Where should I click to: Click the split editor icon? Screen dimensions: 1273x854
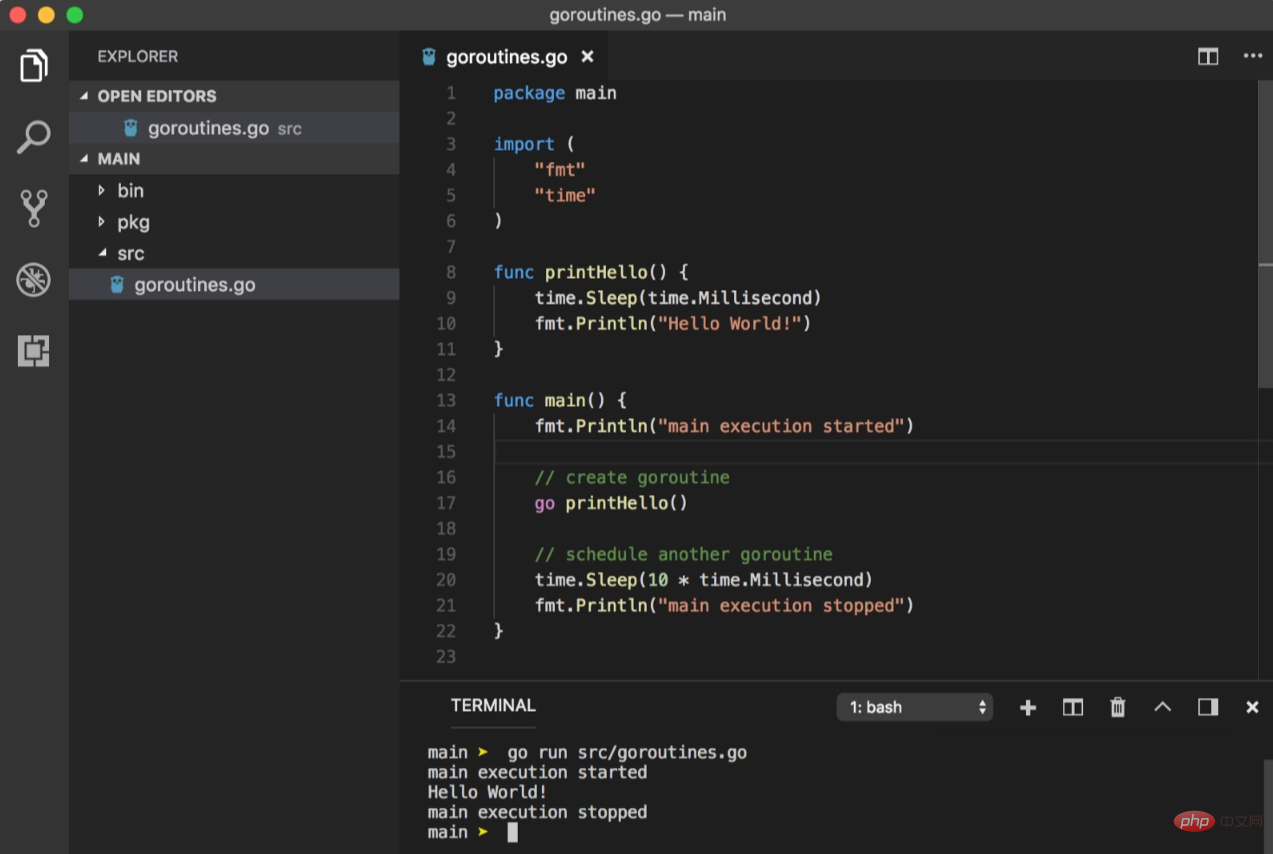[x=1208, y=57]
